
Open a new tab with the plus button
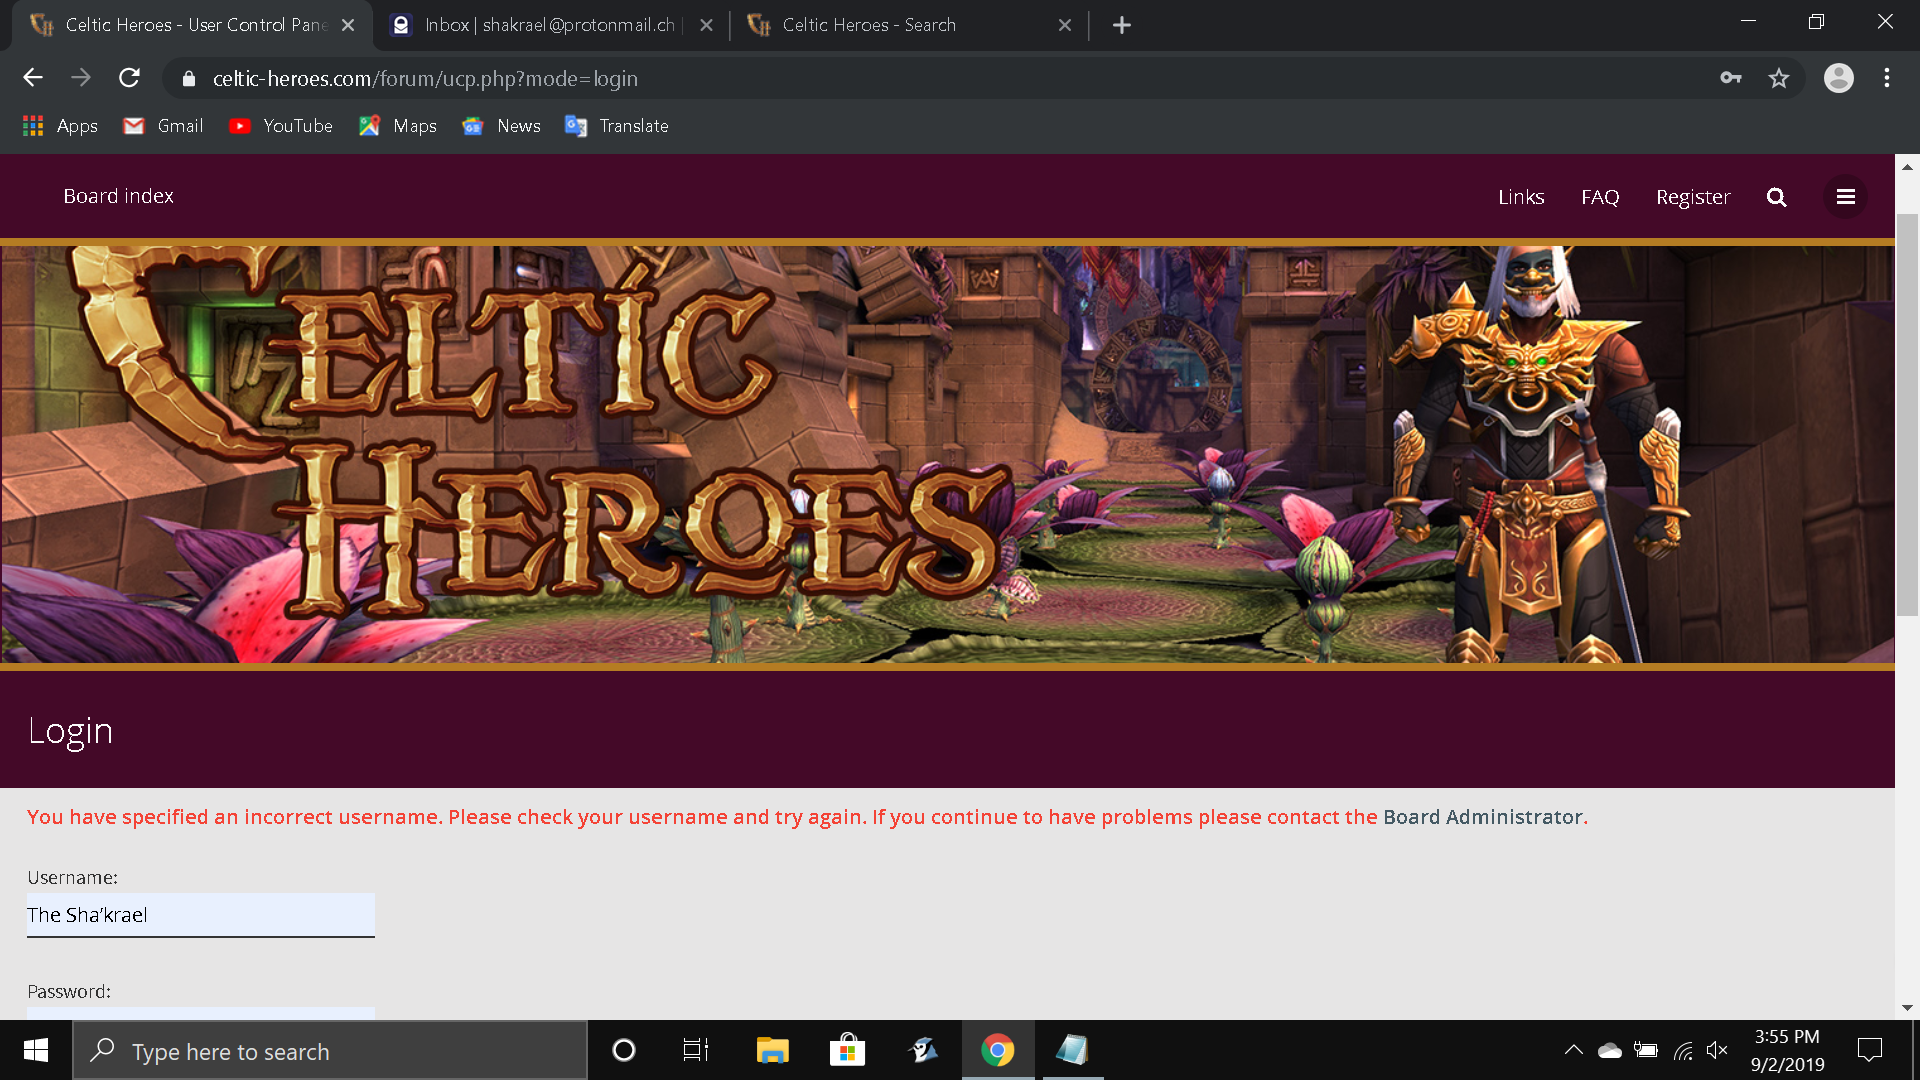(x=1122, y=25)
